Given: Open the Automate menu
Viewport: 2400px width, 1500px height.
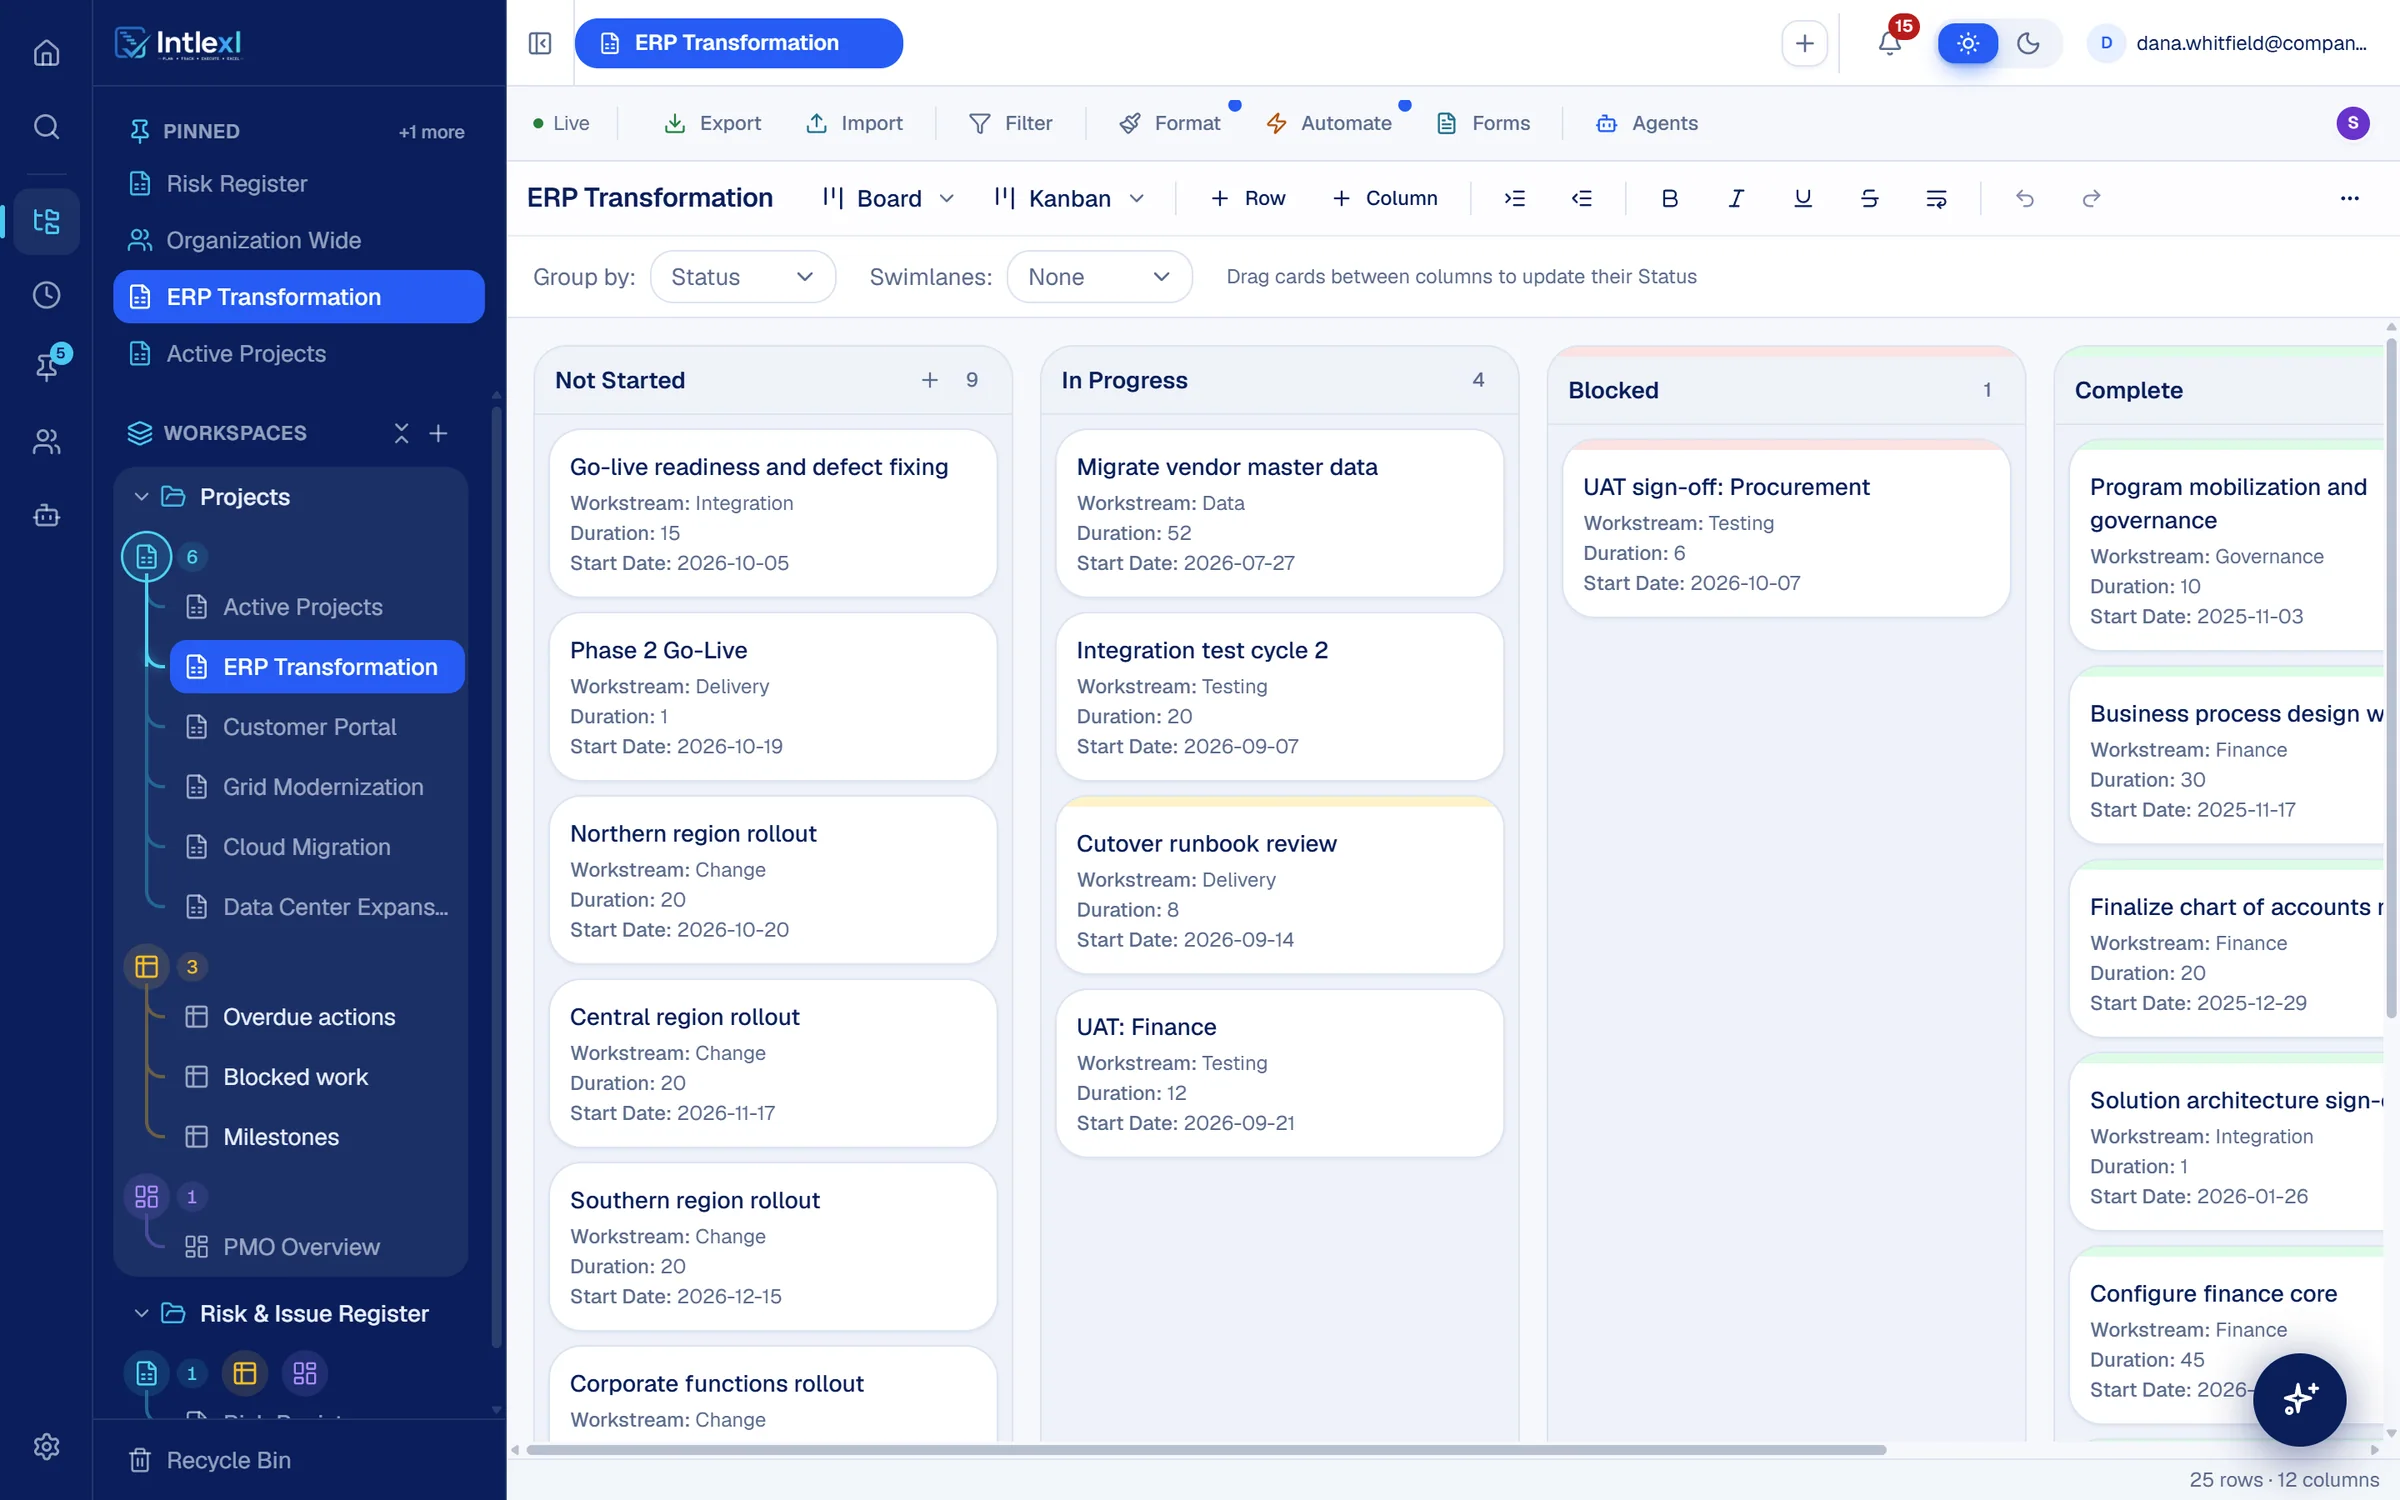Looking at the screenshot, I should tap(1329, 123).
